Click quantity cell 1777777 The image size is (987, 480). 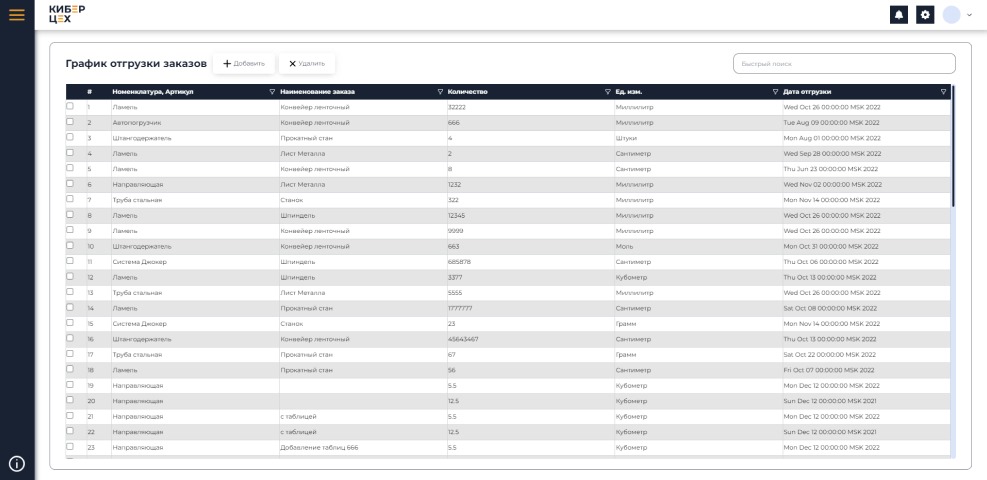coord(531,308)
